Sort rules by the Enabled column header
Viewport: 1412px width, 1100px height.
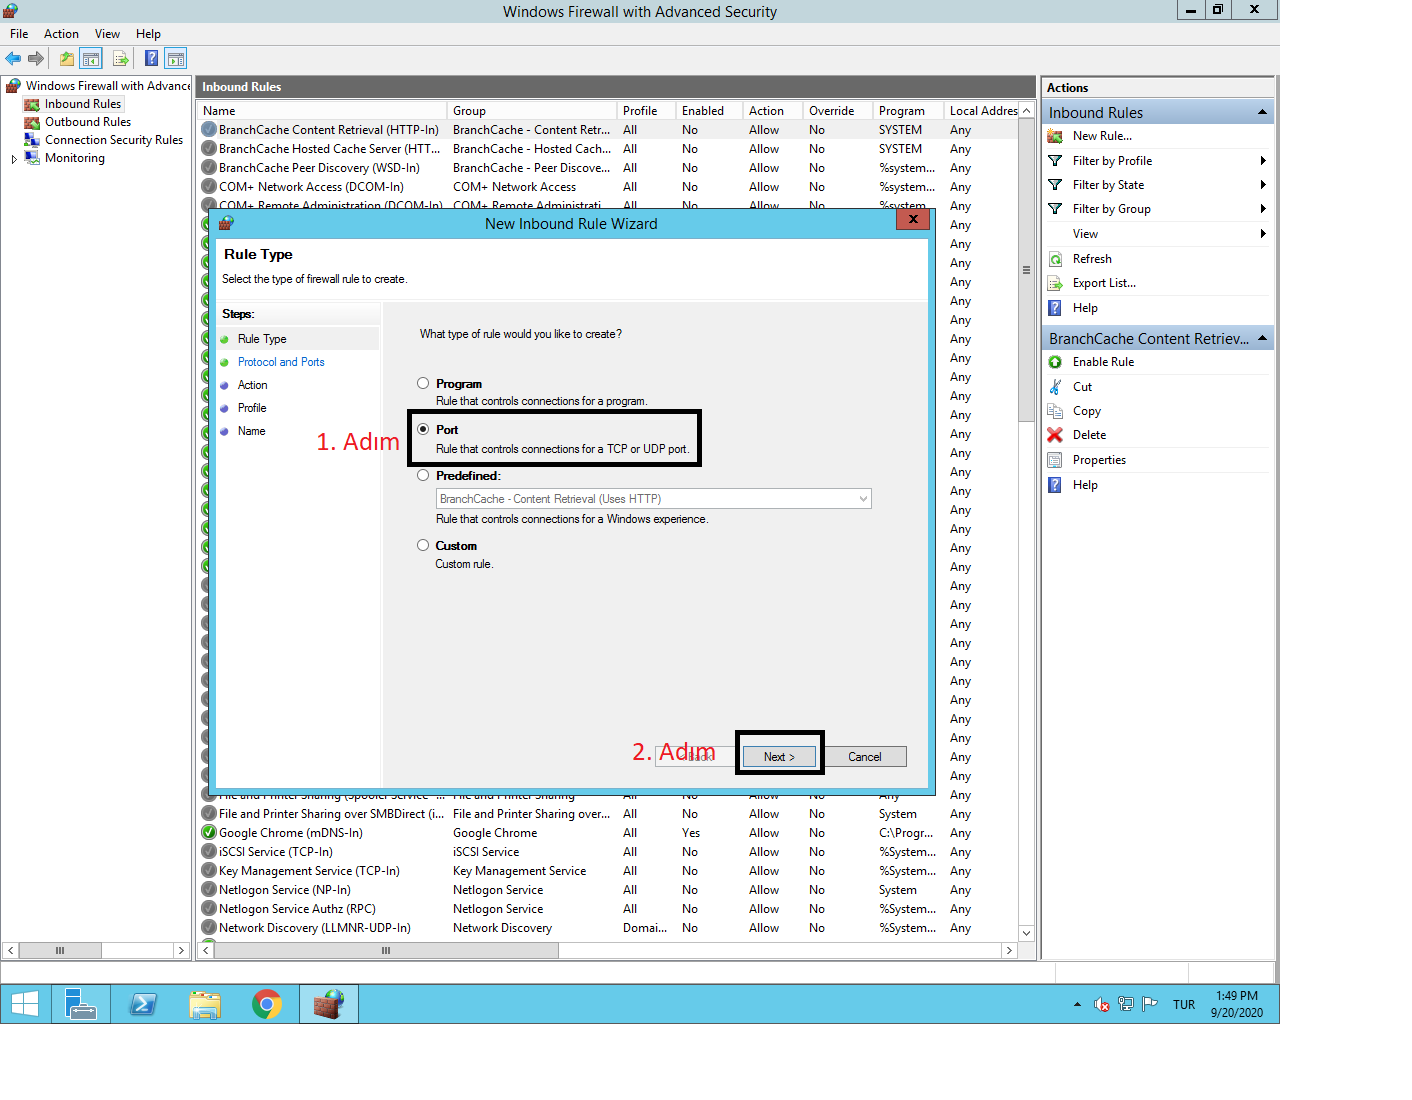click(x=709, y=111)
